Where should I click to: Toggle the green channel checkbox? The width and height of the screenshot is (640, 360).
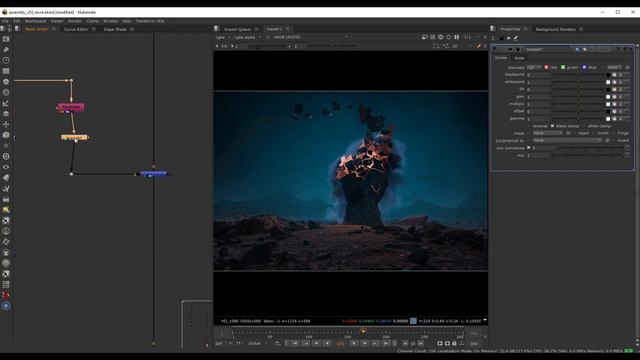pyautogui.click(x=563, y=67)
